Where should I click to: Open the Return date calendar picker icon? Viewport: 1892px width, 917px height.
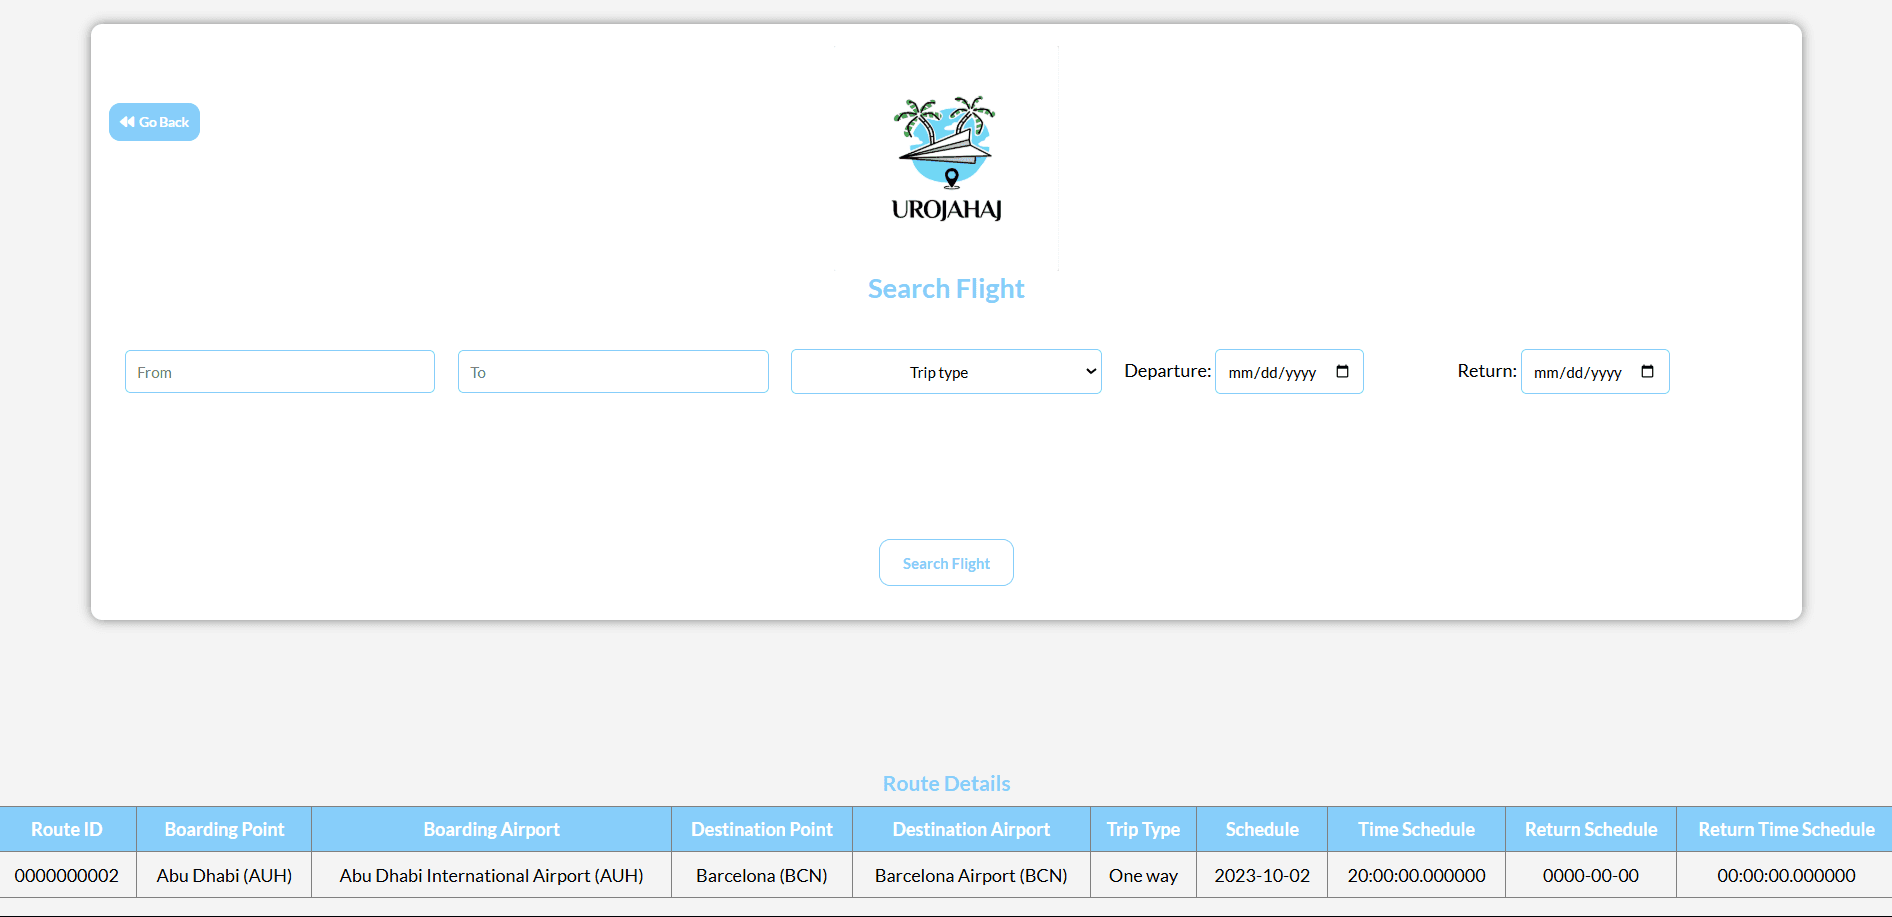(x=1647, y=372)
